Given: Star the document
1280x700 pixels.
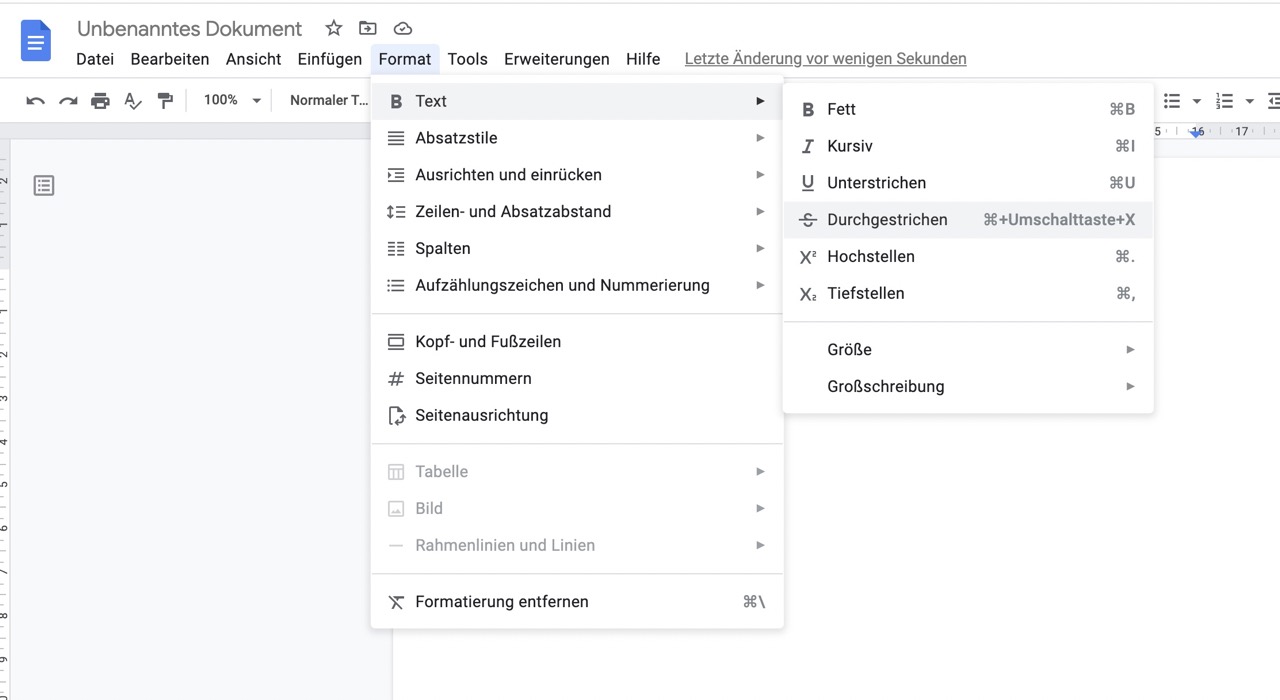Looking at the screenshot, I should pyautogui.click(x=333, y=28).
